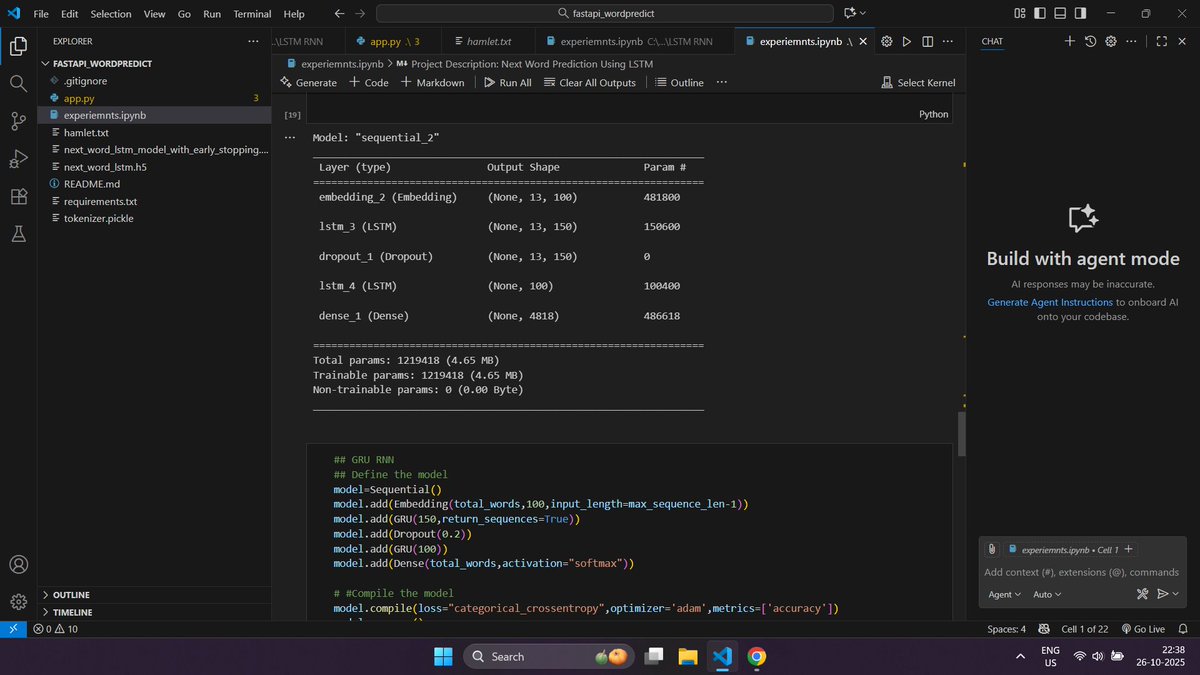Open the Copilot chat icon in title bar
The height and width of the screenshot is (675, 1200).
click(x=850, y=14)
